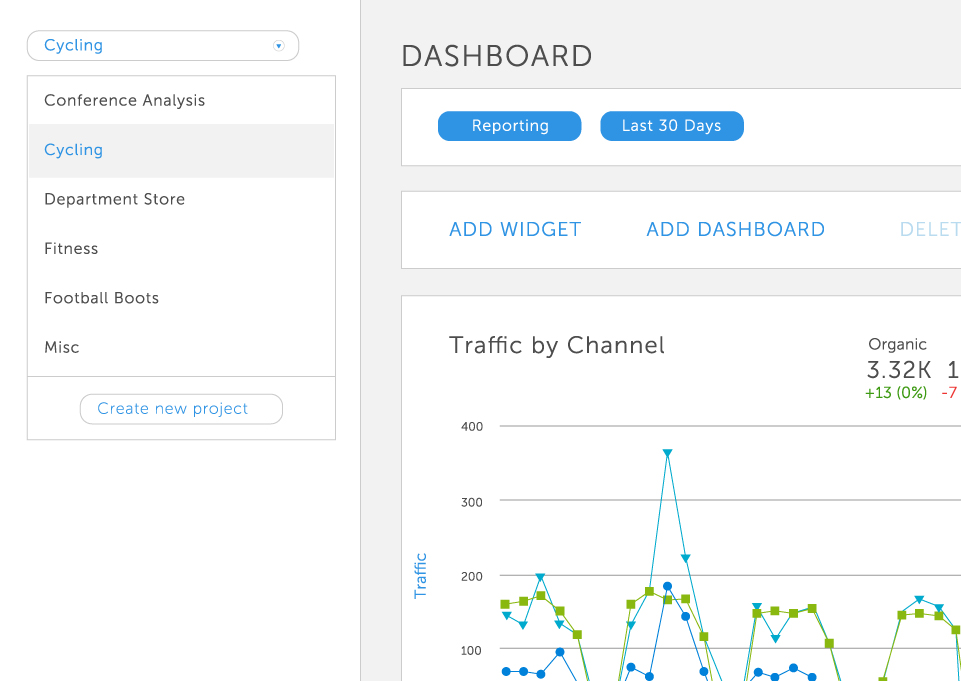Click Create new project button
Screen dimensions: 961x681
click(x=181, y=409)
